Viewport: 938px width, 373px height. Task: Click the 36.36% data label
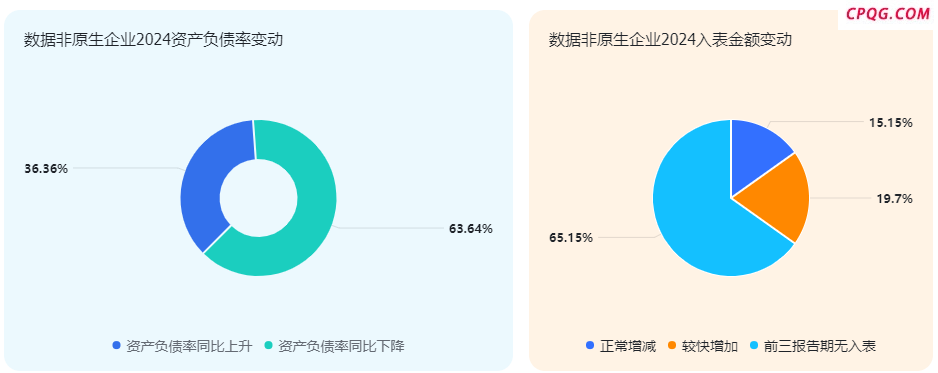(46, 169)
